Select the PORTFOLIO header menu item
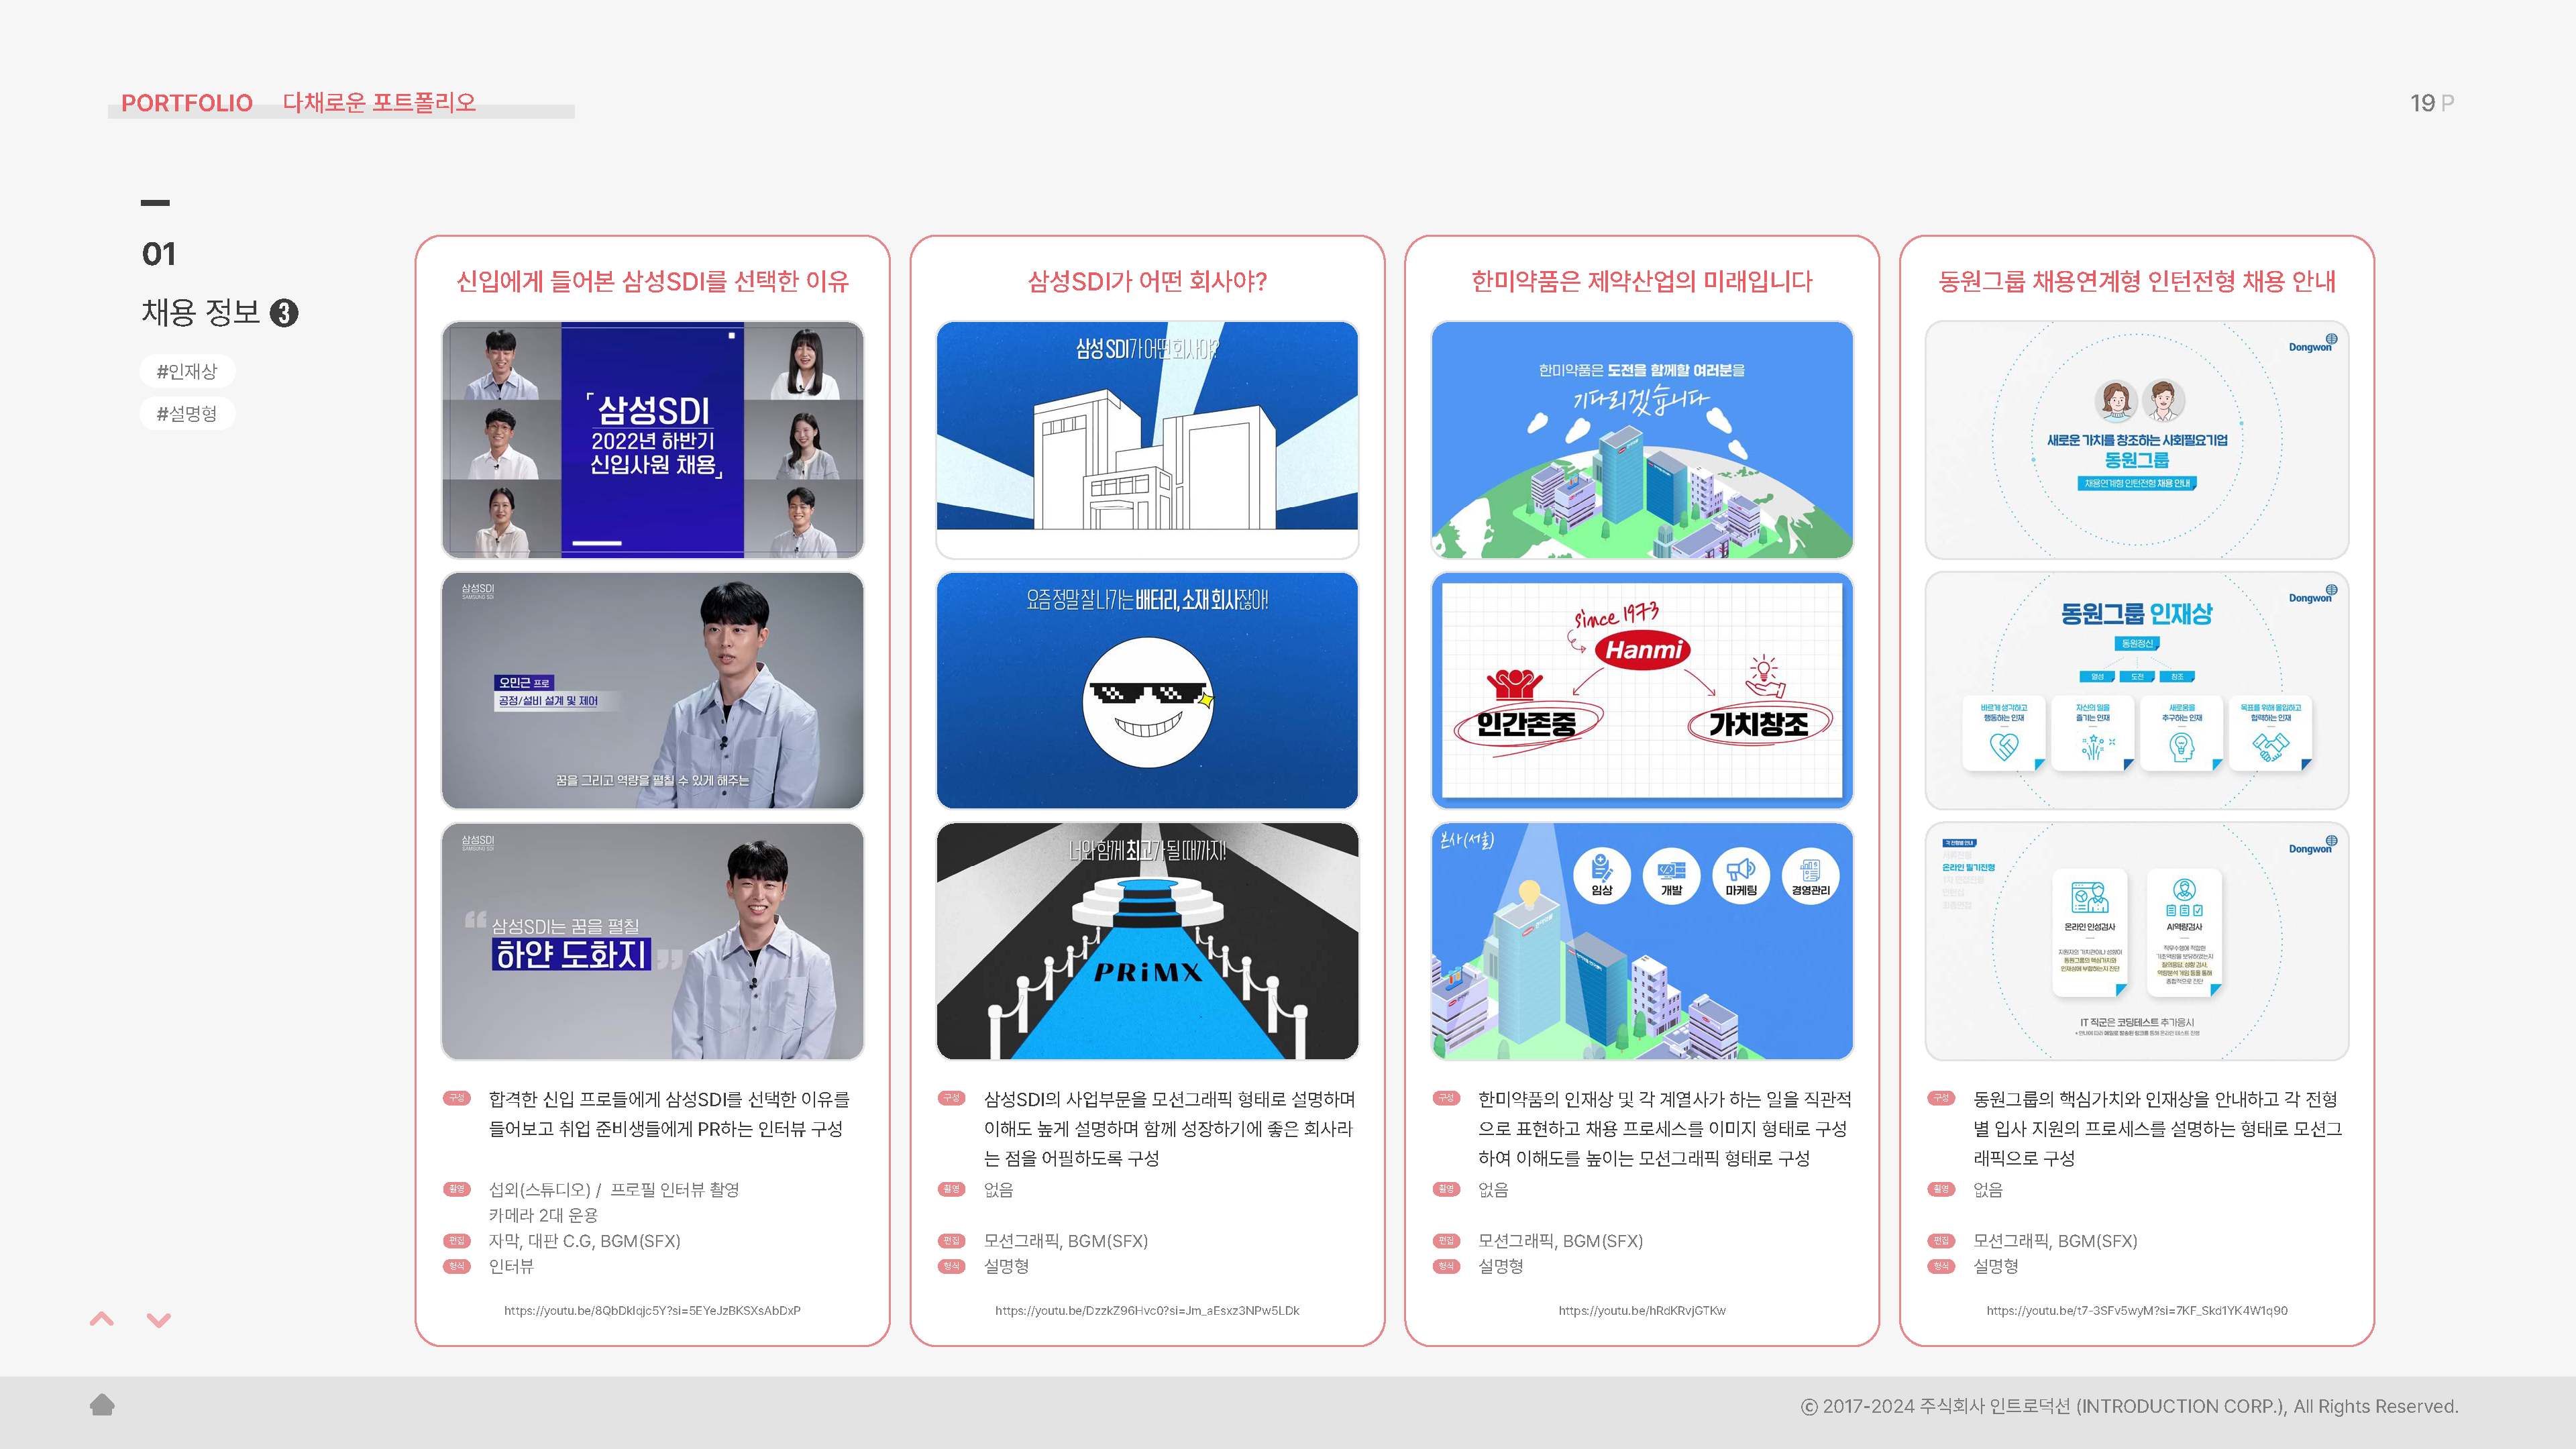2576x1449 pixels. pyautogui.click(x=186, y=102)
